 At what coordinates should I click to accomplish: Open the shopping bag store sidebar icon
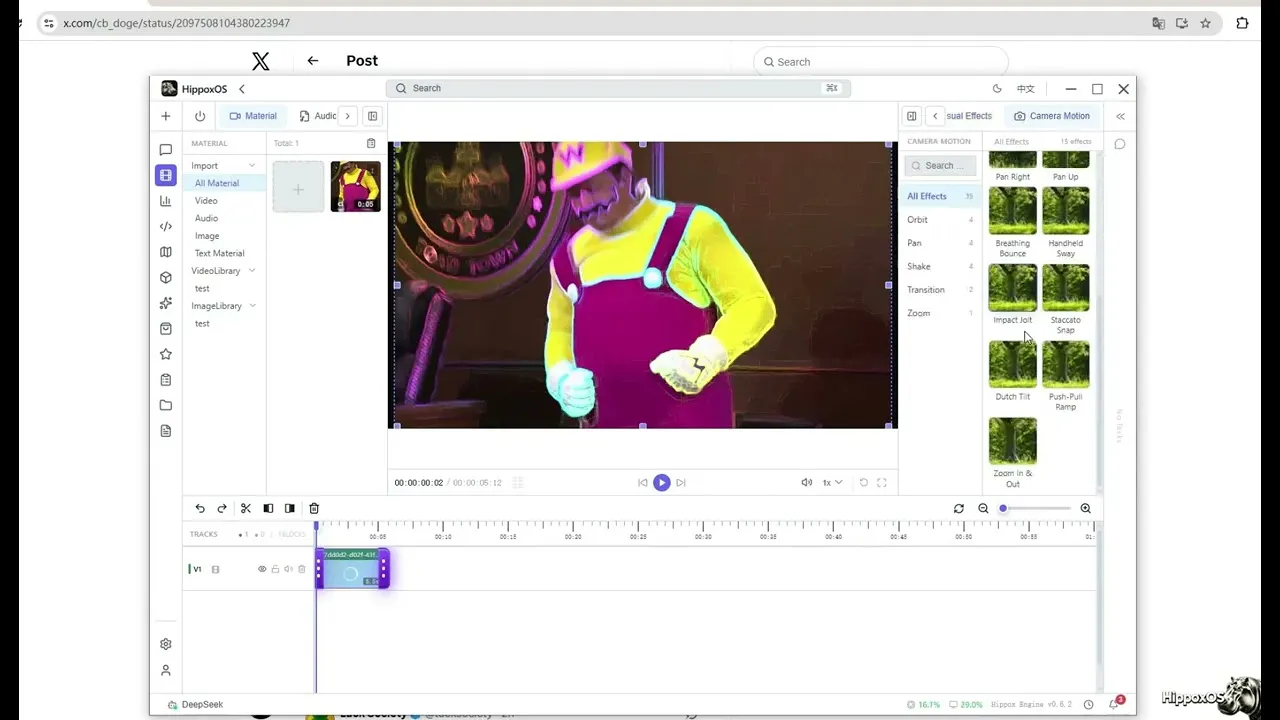pos(166,329)
